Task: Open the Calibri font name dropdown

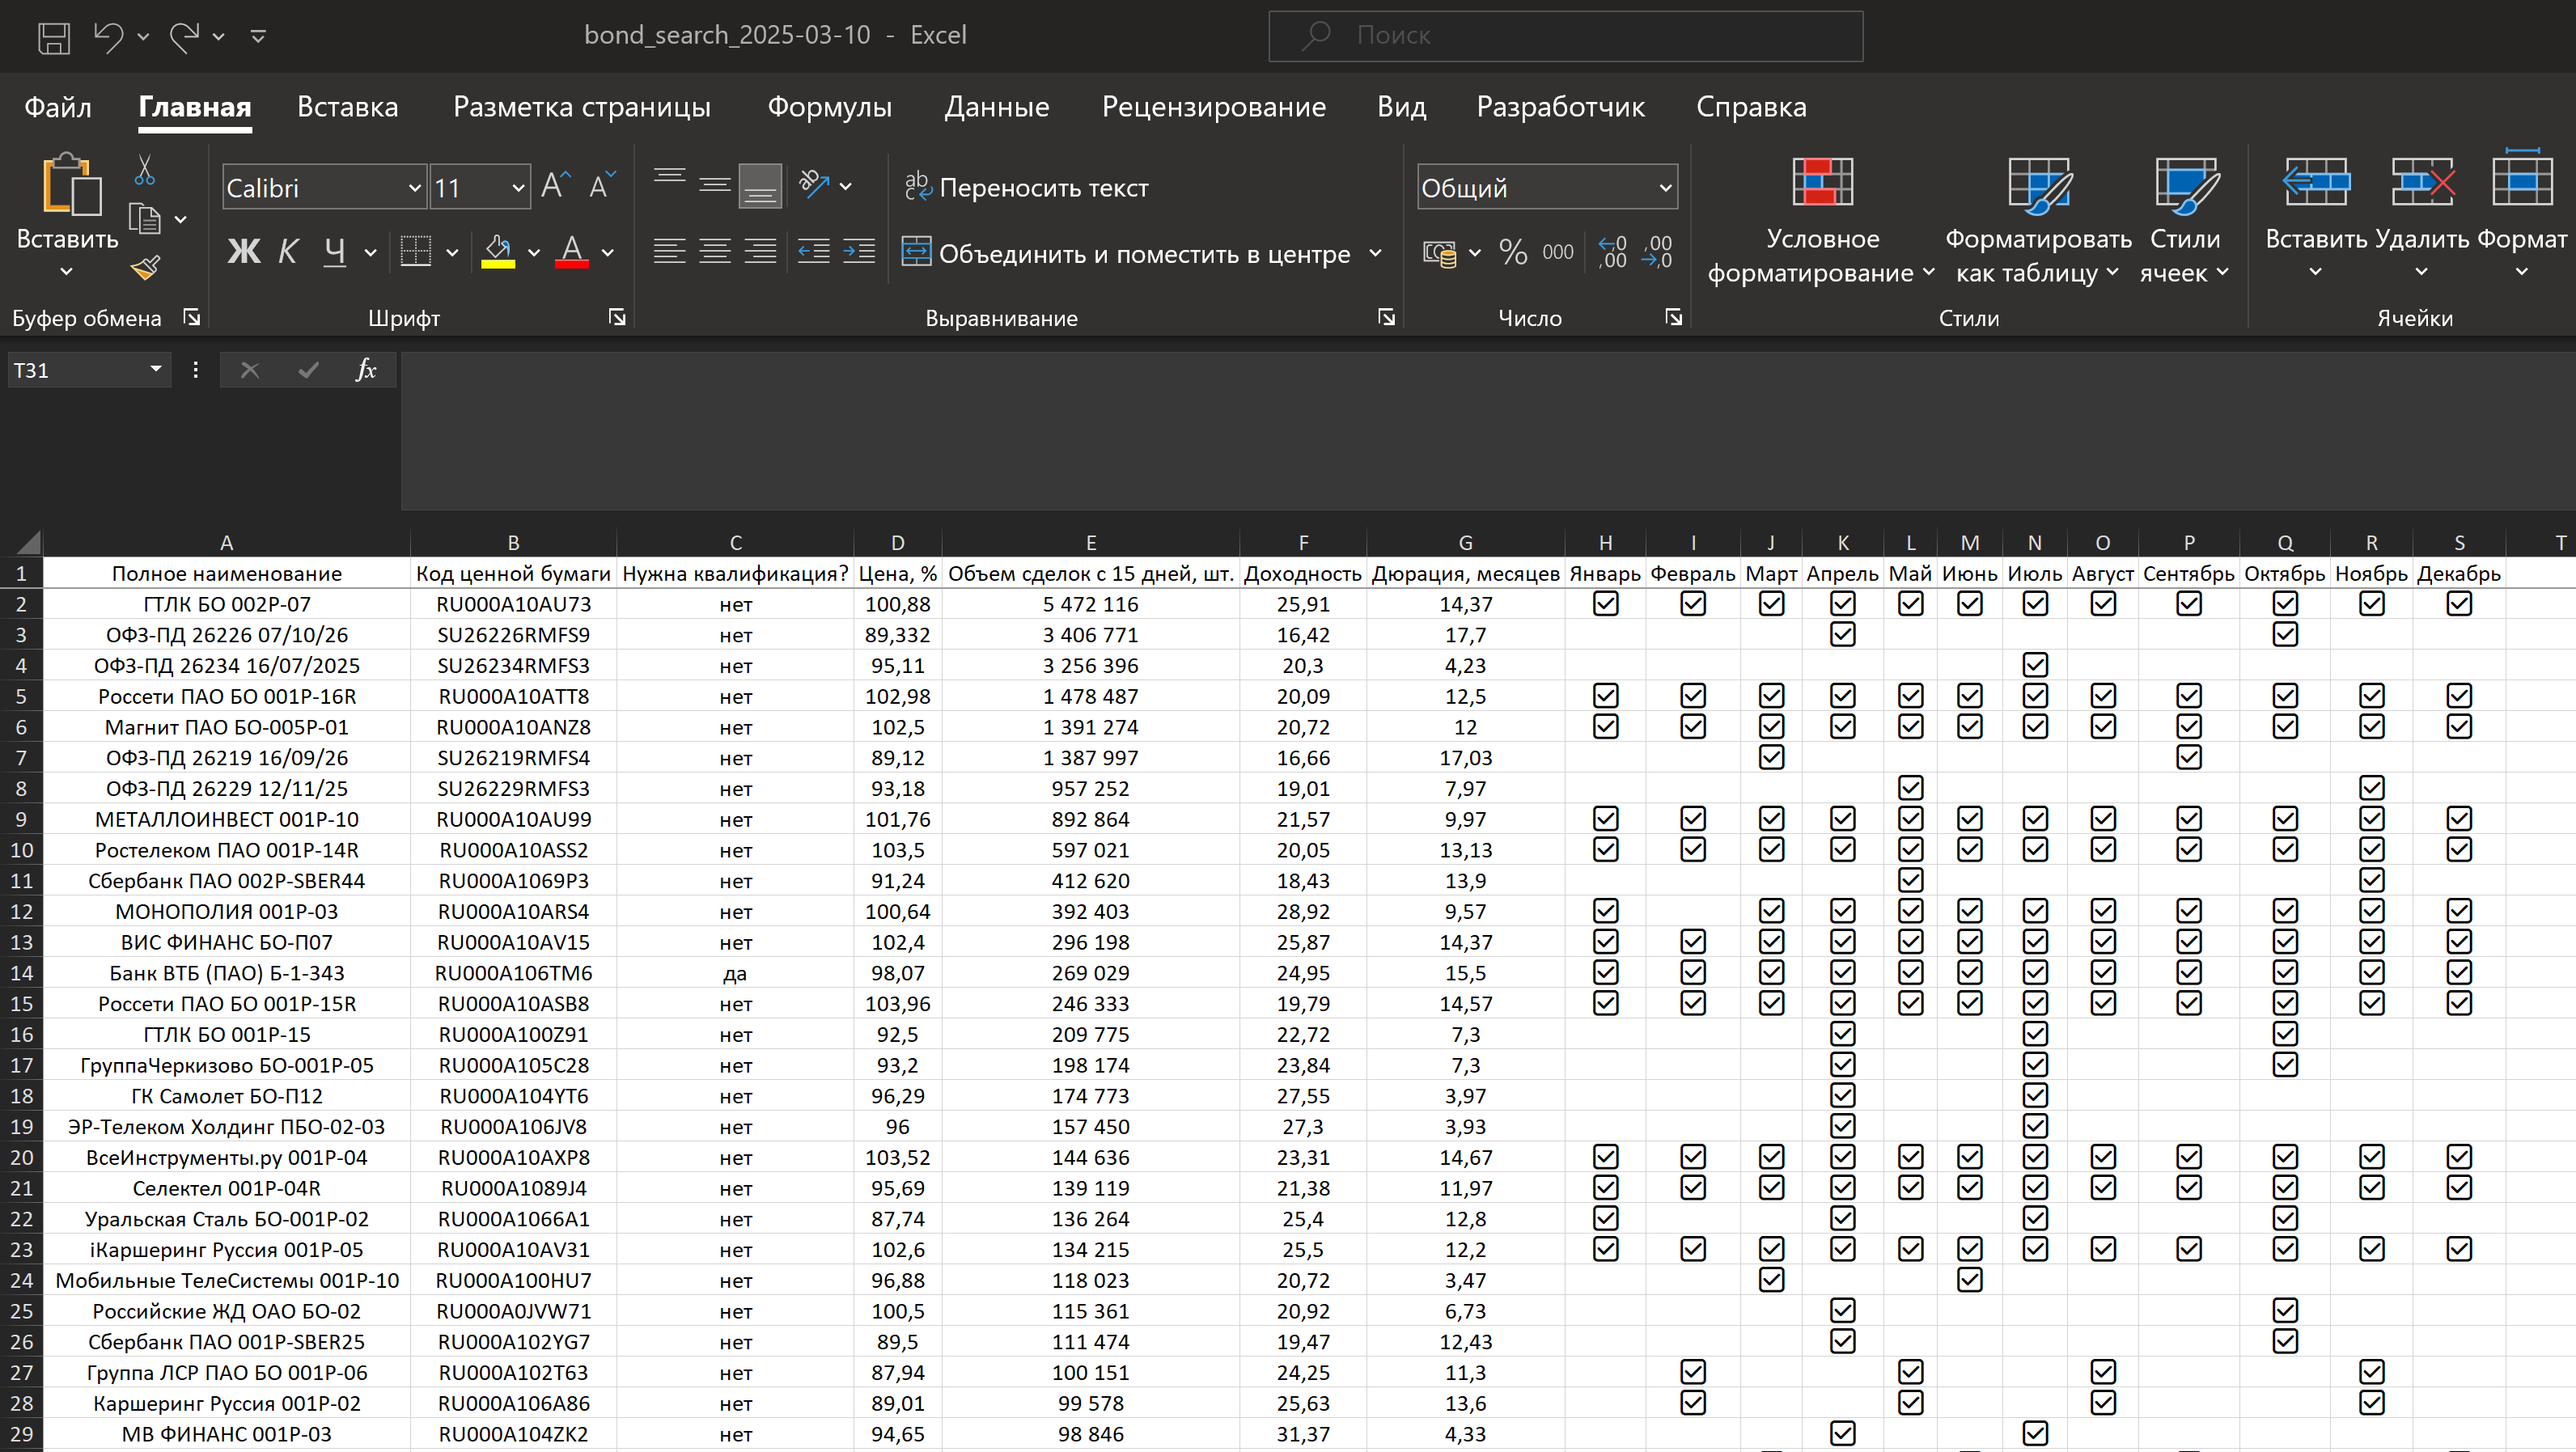Action: (x=414, y=188)
